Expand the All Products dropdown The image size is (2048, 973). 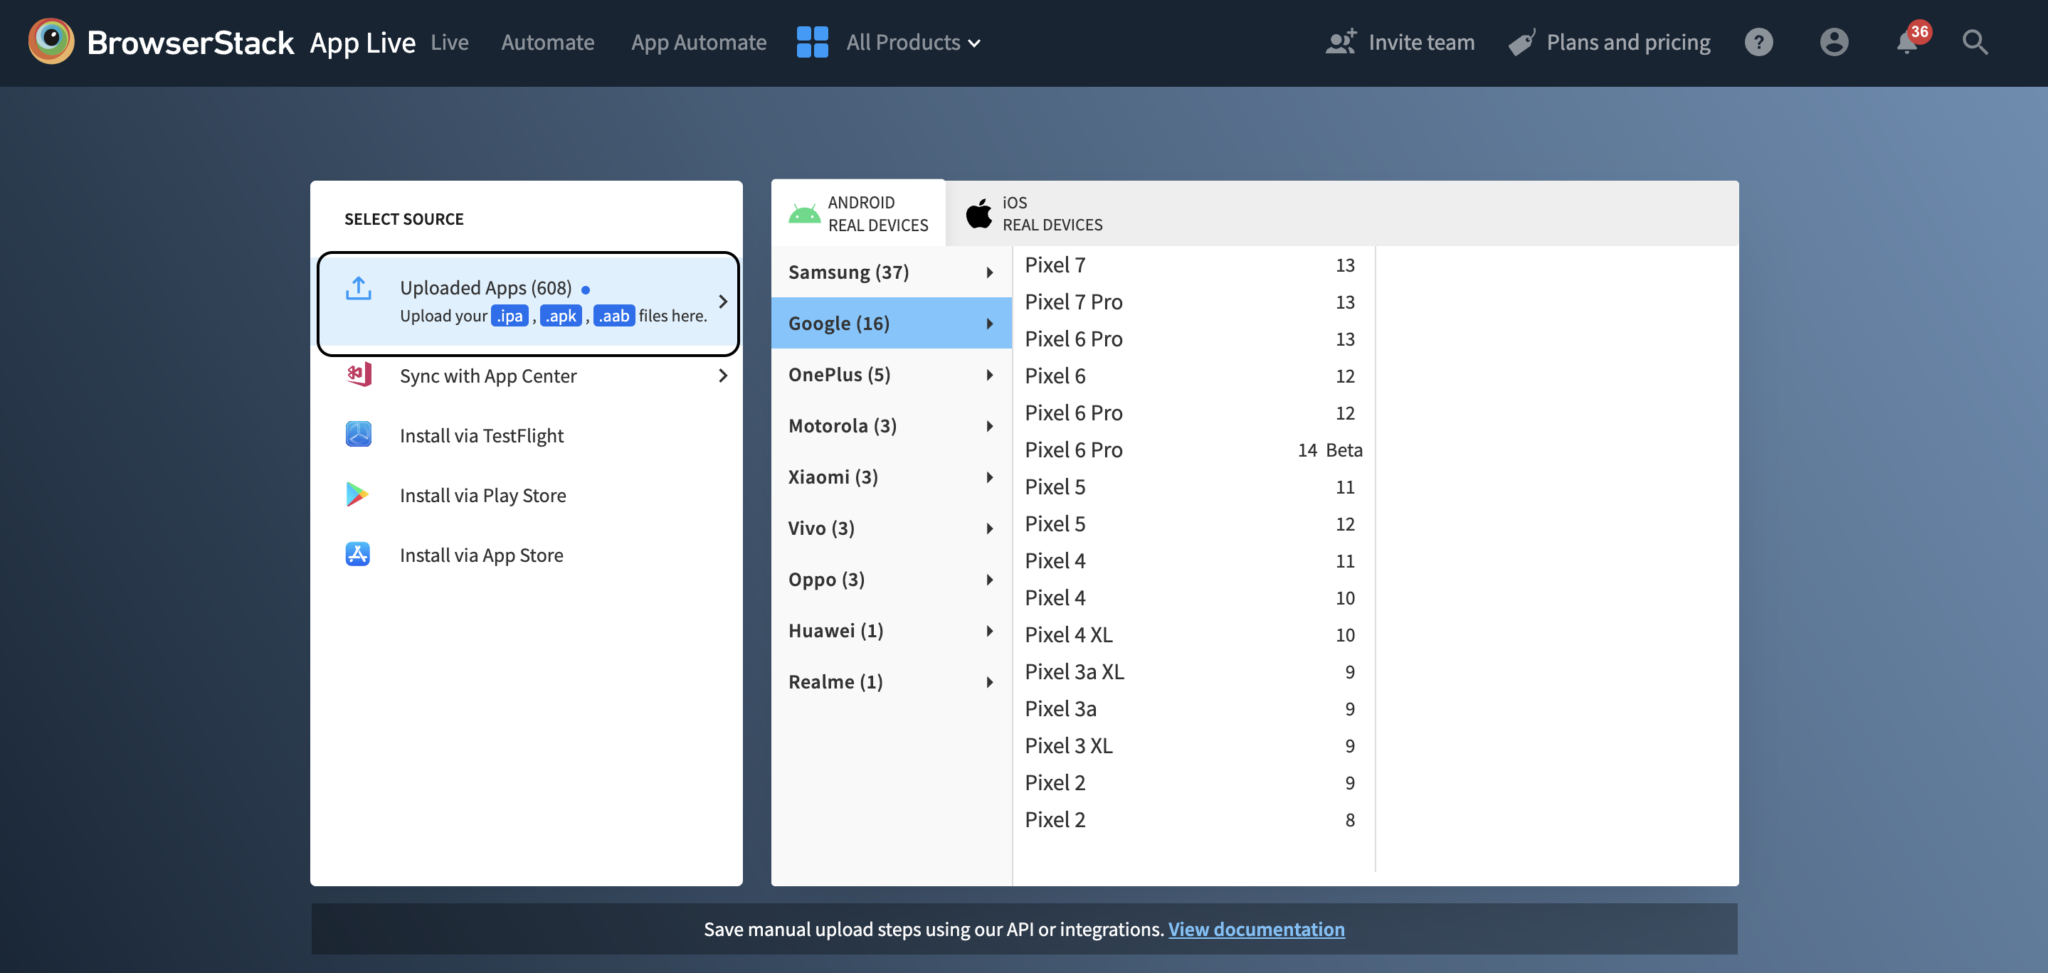click(x=910, y=42)
